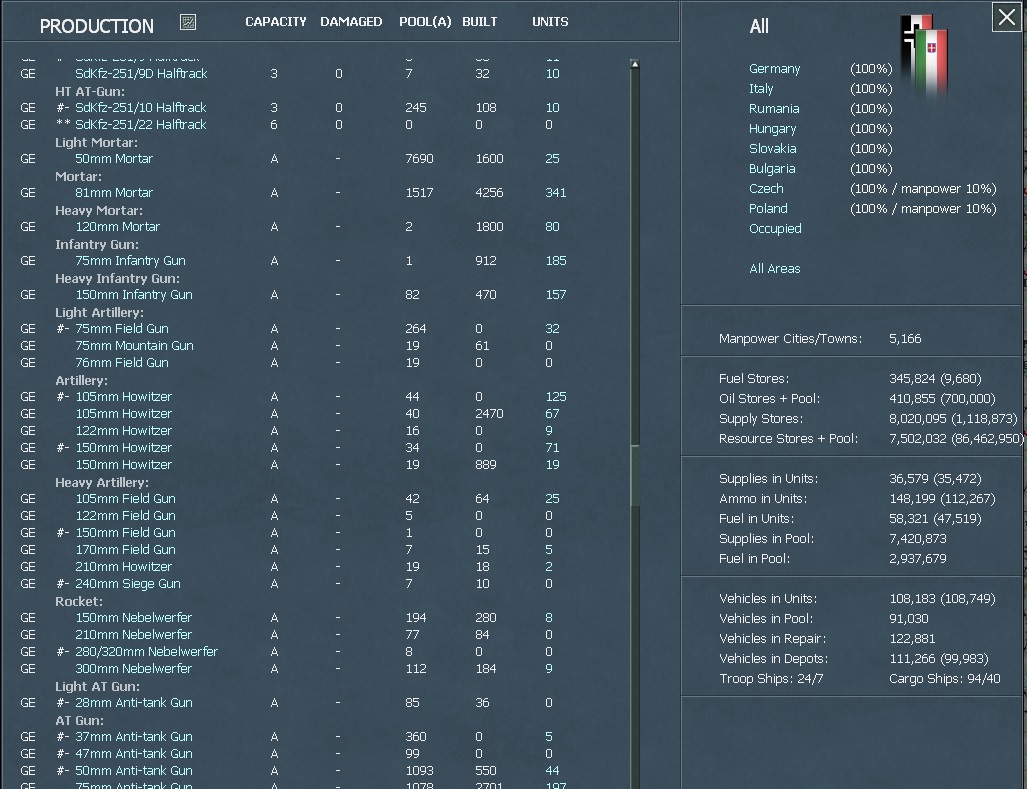Open the 81mm Mortar production entry
This screenshot has width=1027, height=789.
(x=113, y=192)
